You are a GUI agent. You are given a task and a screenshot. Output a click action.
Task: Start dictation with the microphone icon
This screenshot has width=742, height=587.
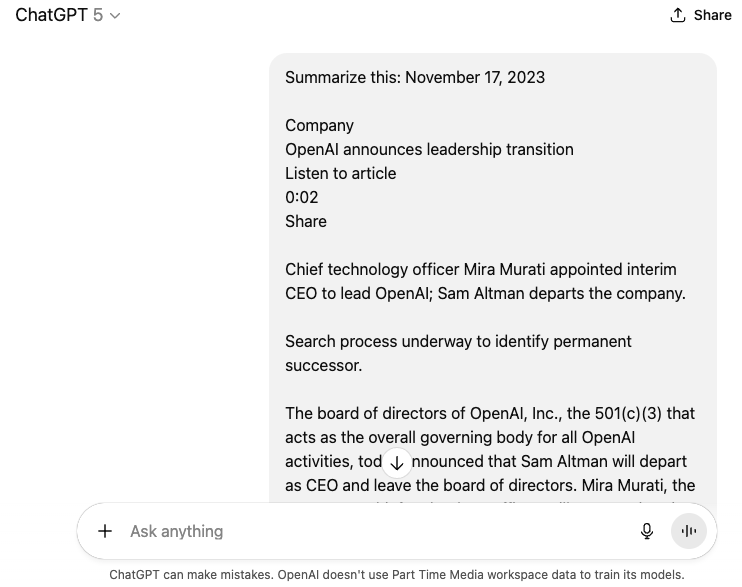point(647,531)
